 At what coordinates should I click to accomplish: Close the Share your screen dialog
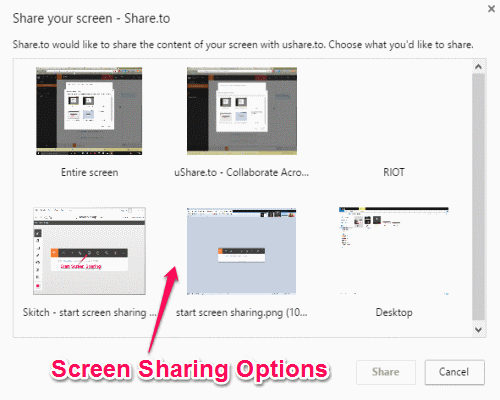pos(491,9)
